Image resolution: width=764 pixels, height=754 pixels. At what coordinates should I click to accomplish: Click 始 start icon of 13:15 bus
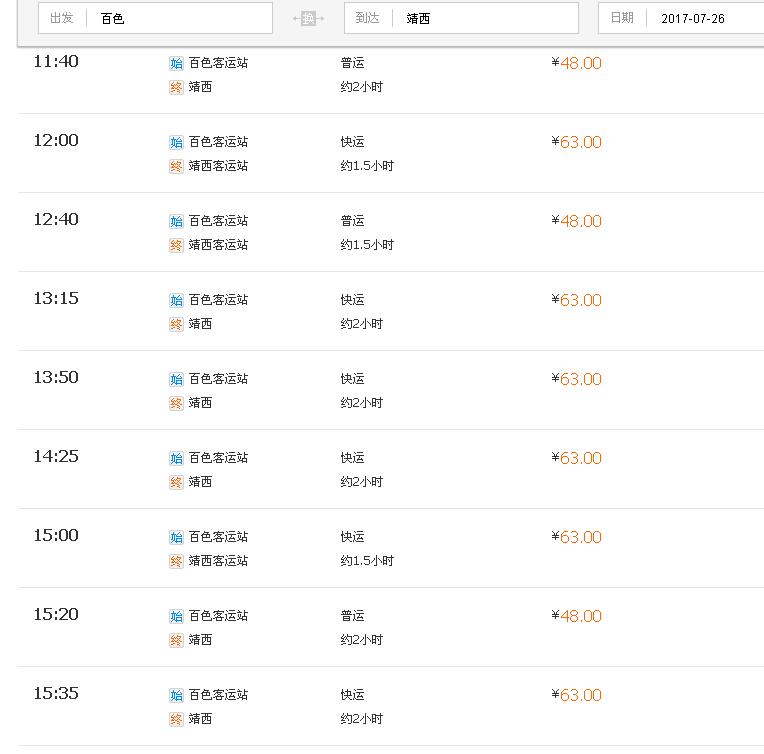pyautogui.click(x=176, y=300)
